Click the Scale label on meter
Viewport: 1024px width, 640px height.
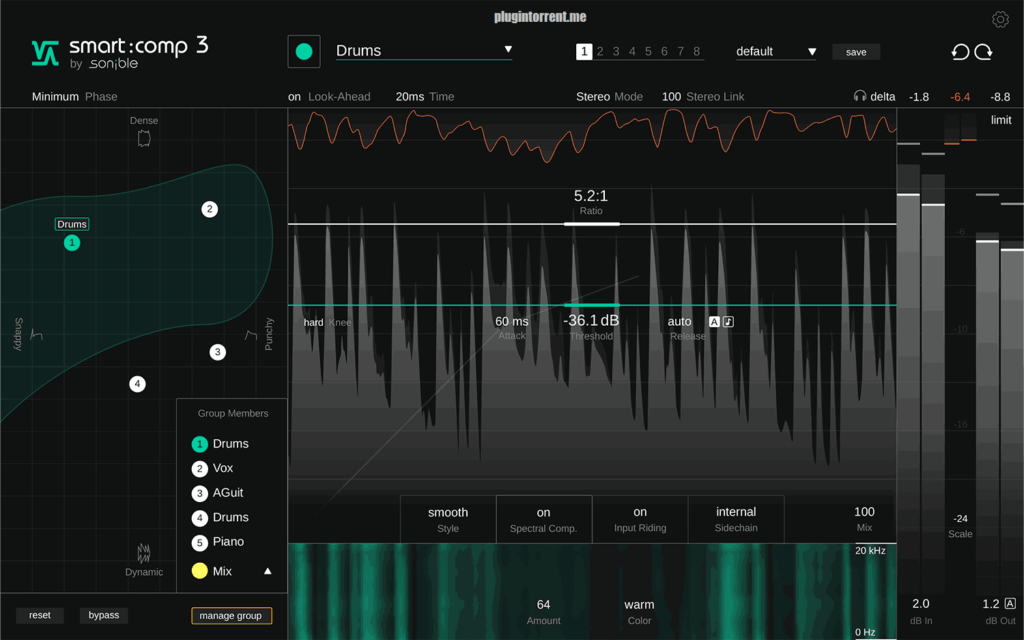tap(960, 534)
